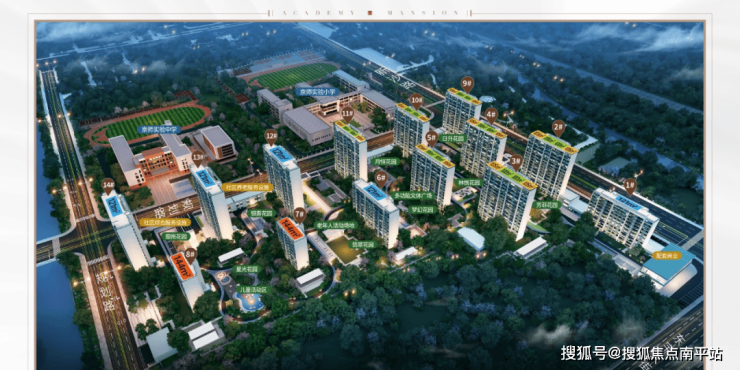
Task: Click the orange 144m² rooftop on building 7#
Action: point(289,229)
